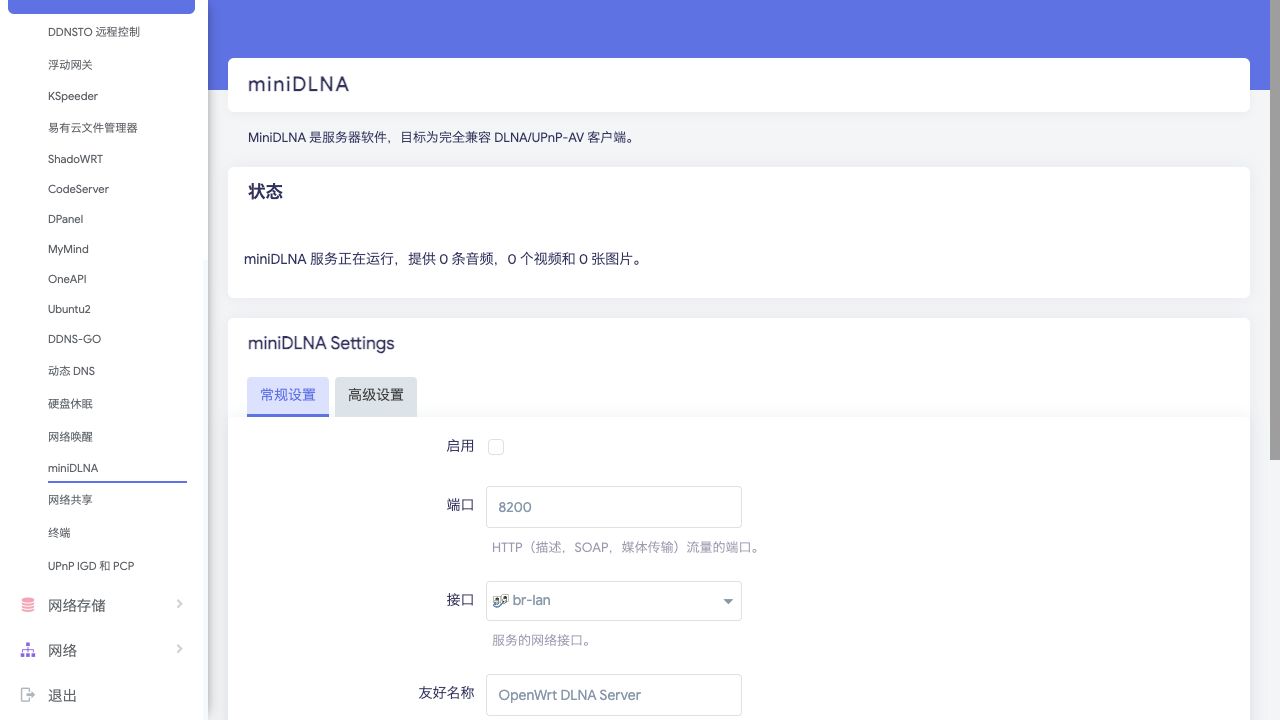This screenshot has width=1280, height=720.
Task: Open UPnP IGD 和 PCP page
Action: pyautogui.click(x=91, y=566)
